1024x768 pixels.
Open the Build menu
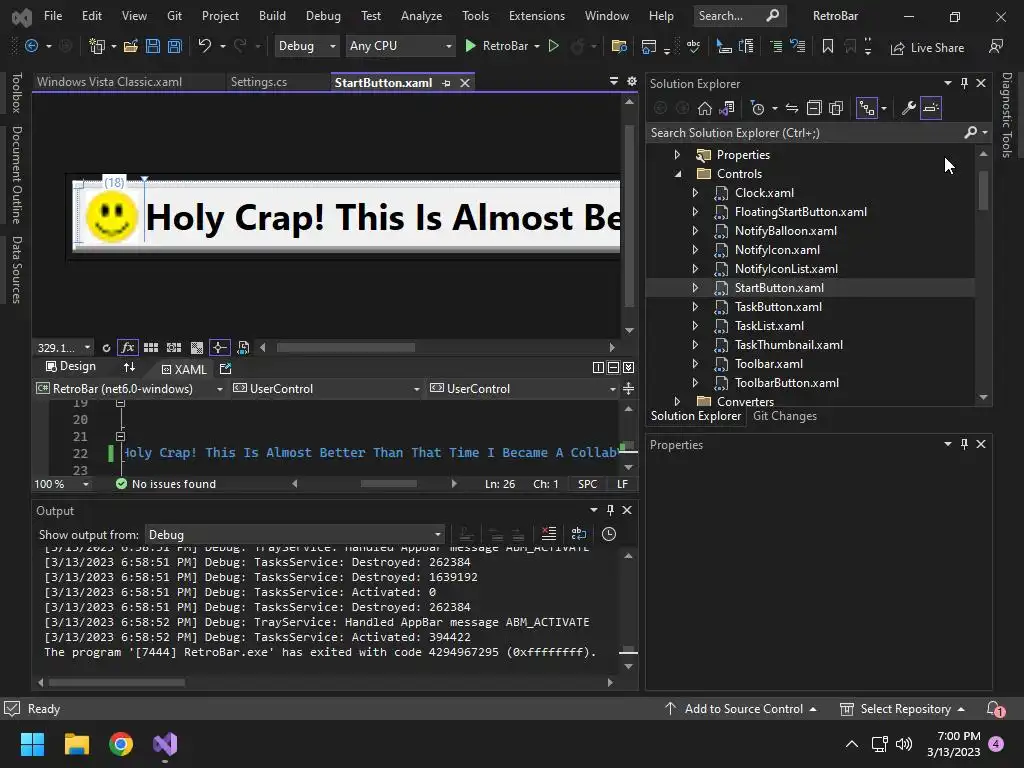tap(272, 16)
